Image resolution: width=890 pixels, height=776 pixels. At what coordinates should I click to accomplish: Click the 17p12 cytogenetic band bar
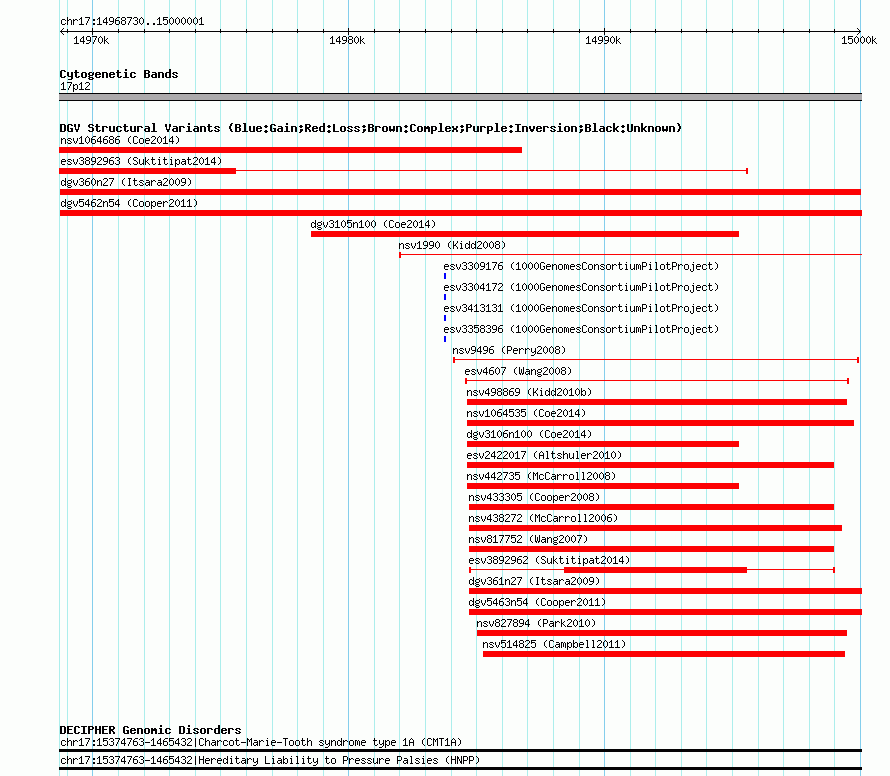tap(460, 97)
